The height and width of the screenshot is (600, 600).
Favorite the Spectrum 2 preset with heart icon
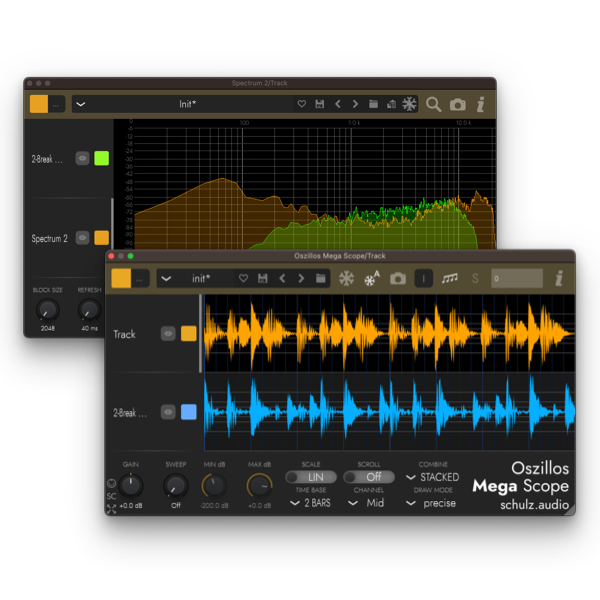coord(301,104)
